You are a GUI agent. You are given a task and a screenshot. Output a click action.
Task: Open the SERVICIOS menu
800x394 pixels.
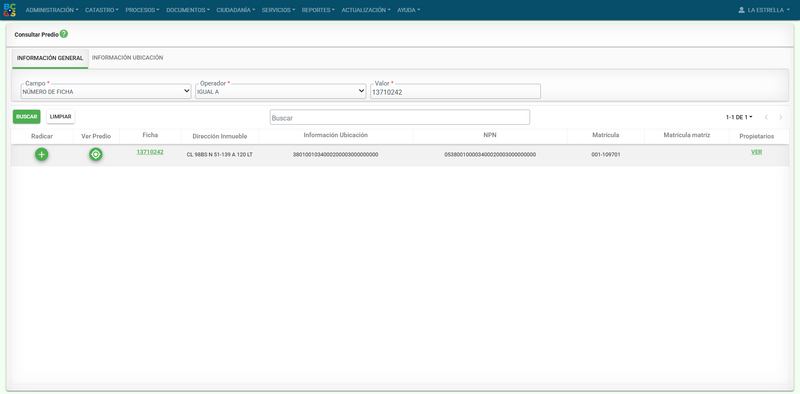279,10
